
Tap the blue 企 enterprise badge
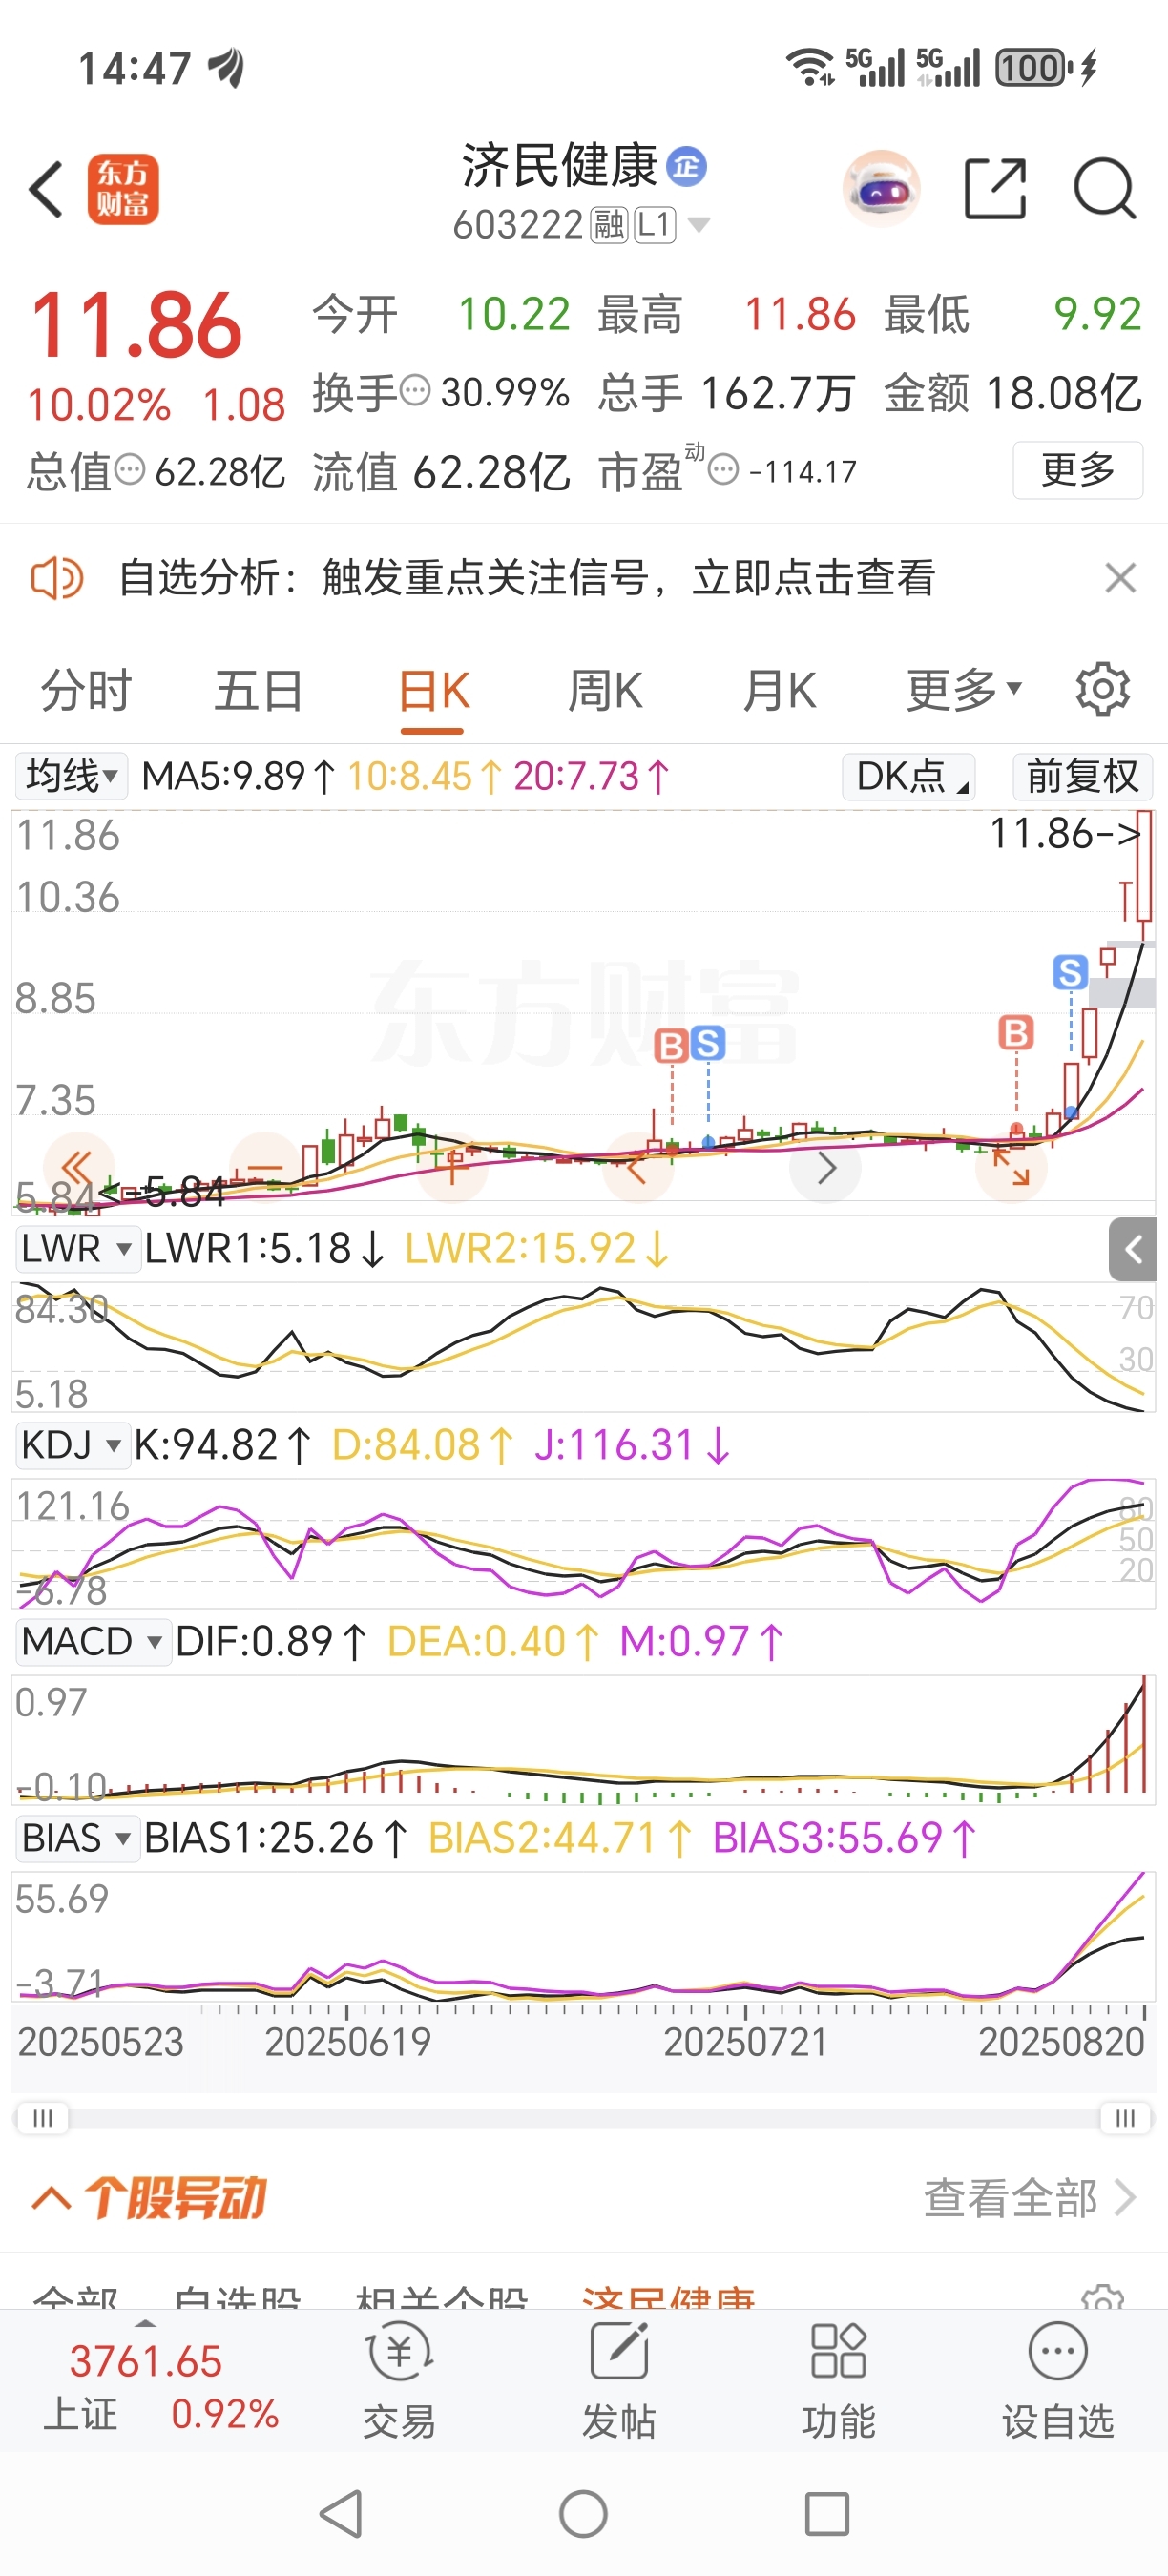686,166
